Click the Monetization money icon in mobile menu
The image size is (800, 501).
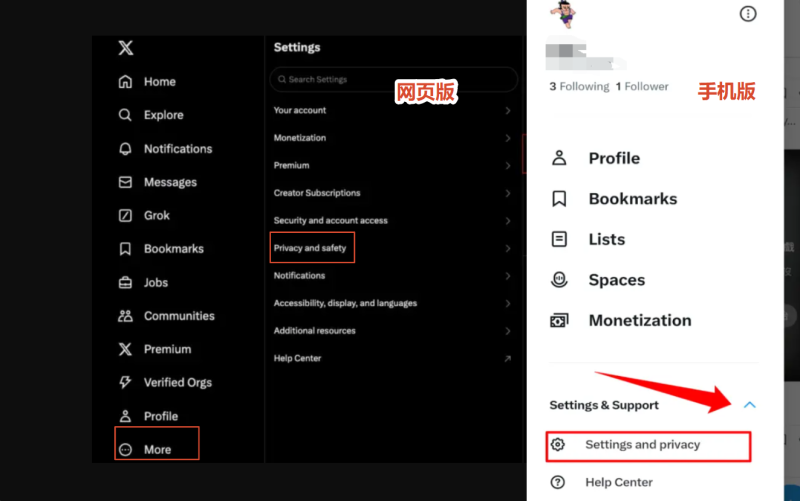[559, 320]
